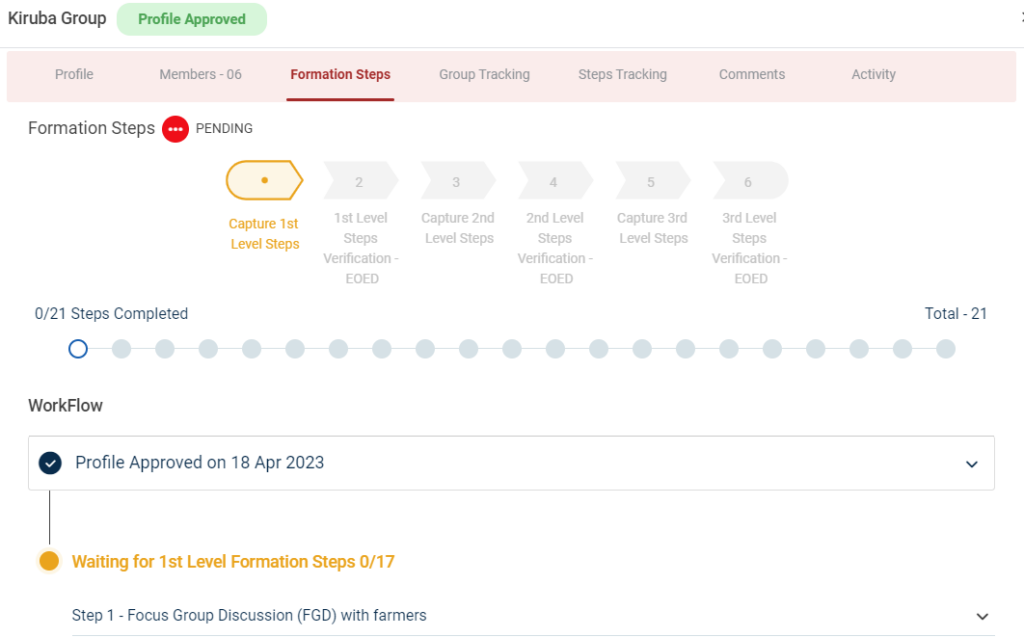Click the Capture 1st Level Steps stage icon
The image size is (1024, 637).
pos(264,181)
